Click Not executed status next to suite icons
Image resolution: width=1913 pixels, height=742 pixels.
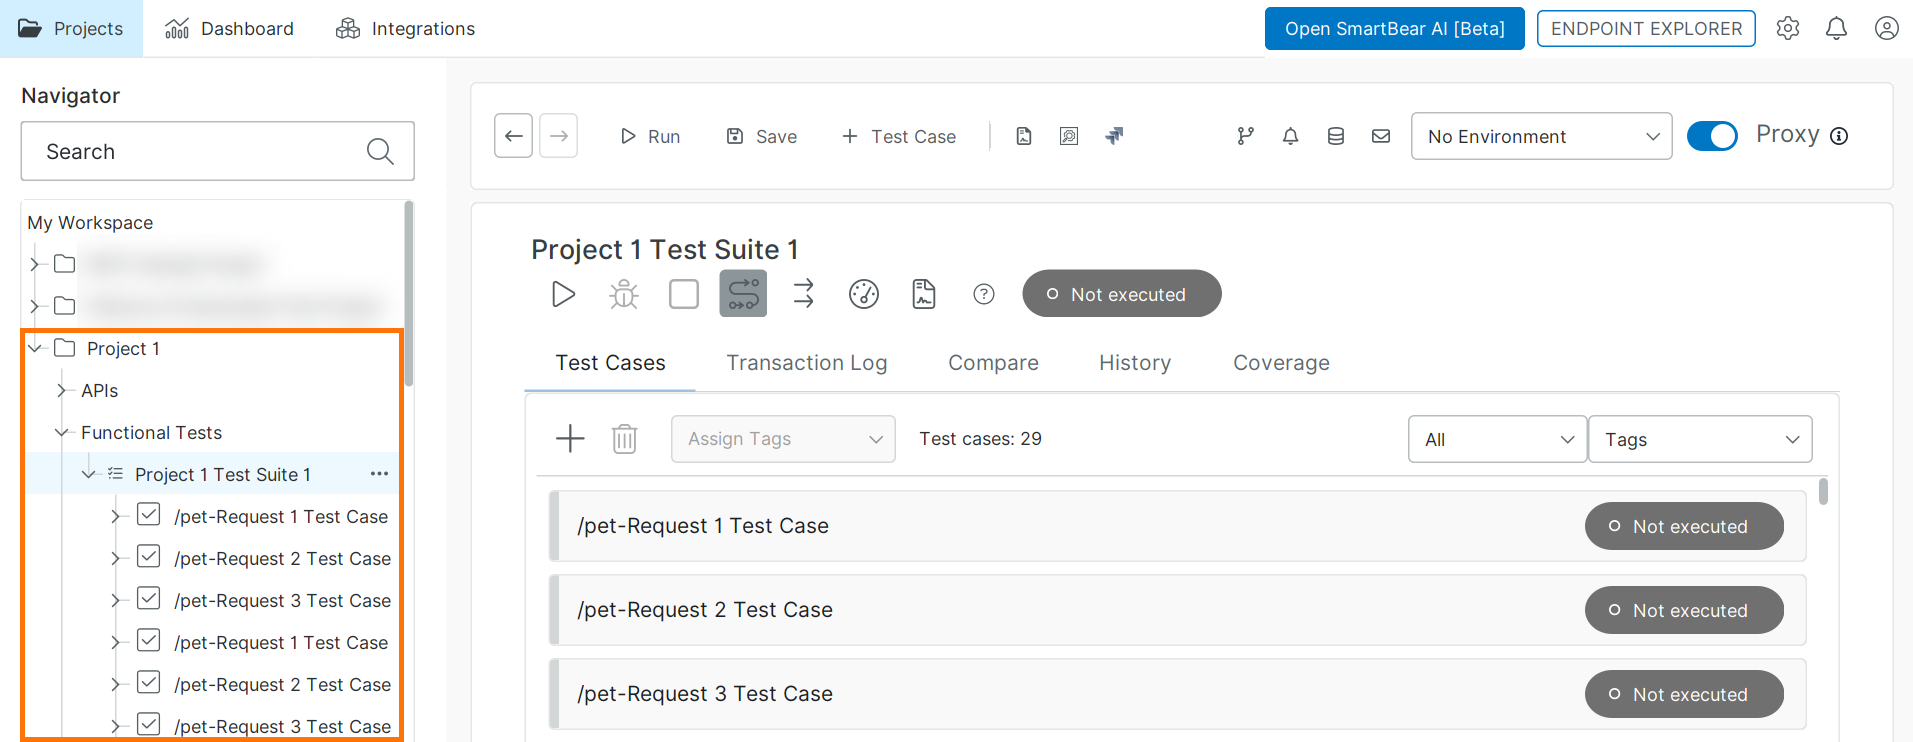[1122, 294]
